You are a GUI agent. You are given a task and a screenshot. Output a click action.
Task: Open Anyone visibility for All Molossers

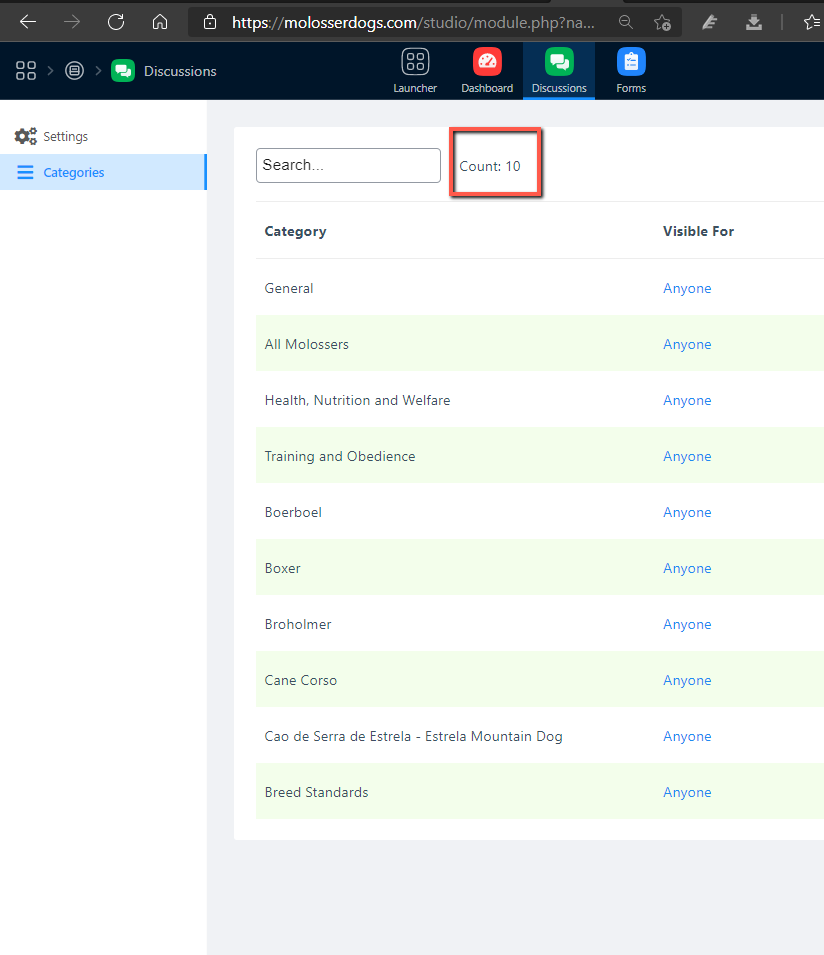pos(687,344)
